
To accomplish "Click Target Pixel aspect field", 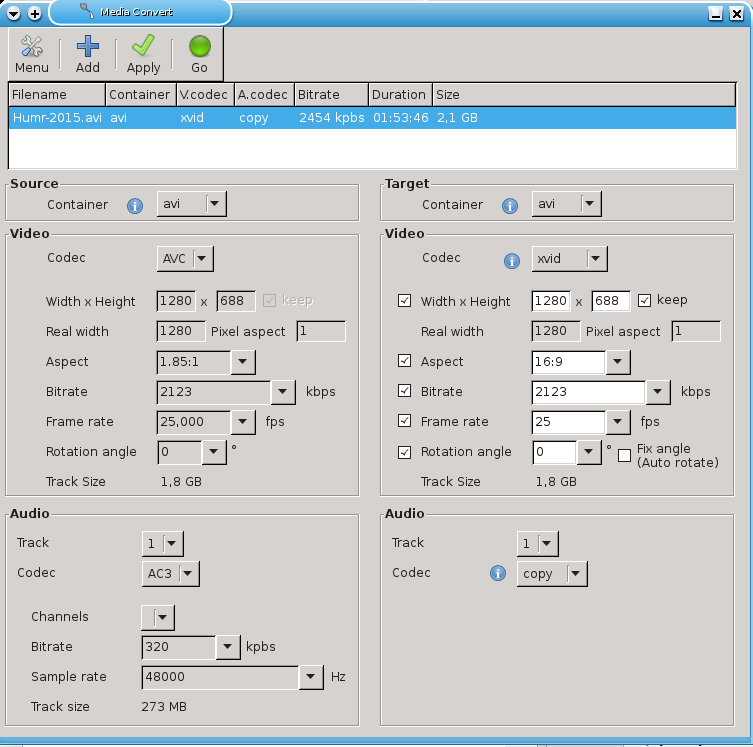I will (x=696, y=331).
